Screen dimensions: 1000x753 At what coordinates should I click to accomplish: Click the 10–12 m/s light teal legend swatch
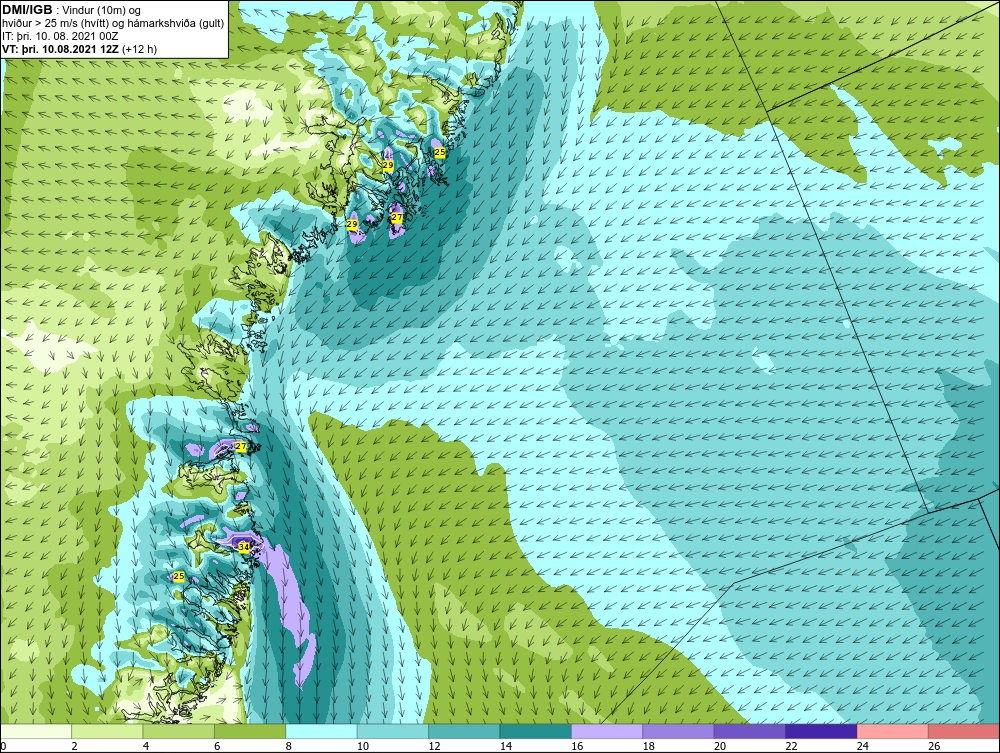click(393, 731)
